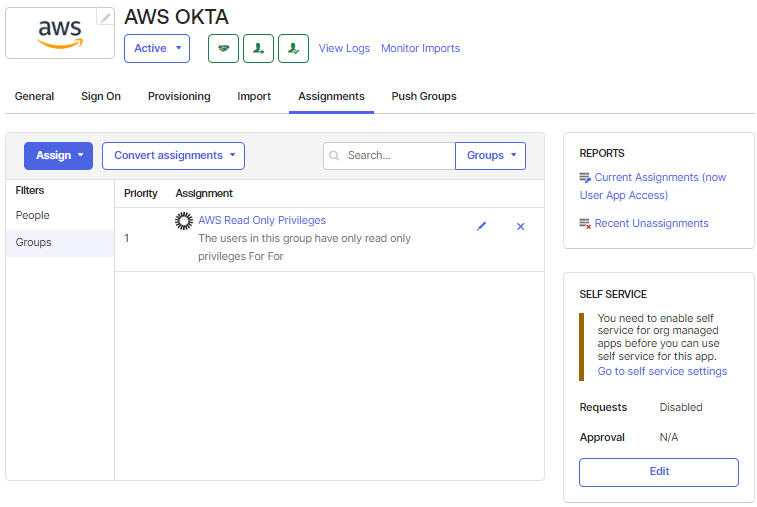Screen dimensions: 757x507
Task: Click the Priority column header
Action: 140,193
